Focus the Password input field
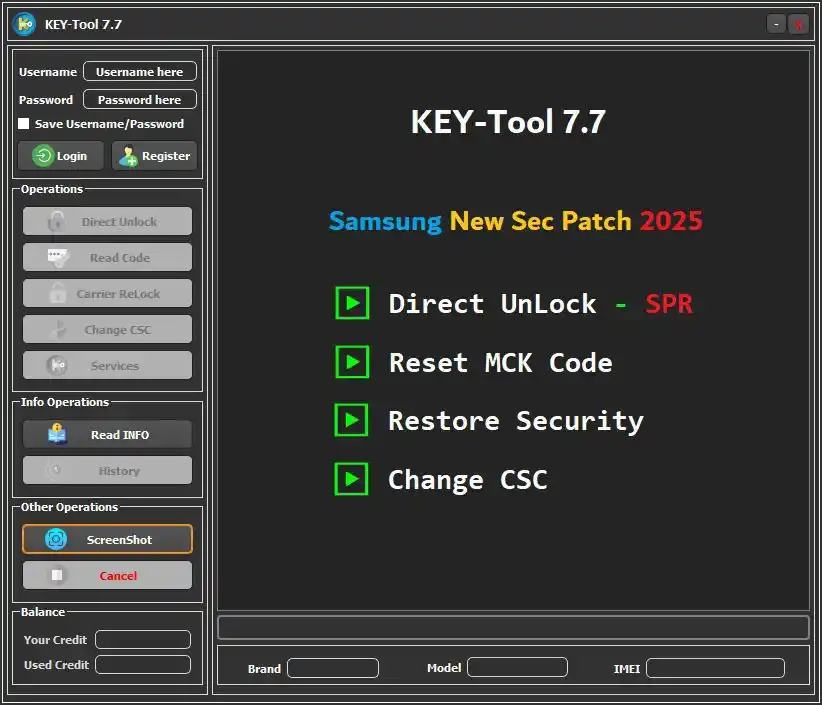The height and width of the screenshot is (705, 822). (x=140, y=100)
